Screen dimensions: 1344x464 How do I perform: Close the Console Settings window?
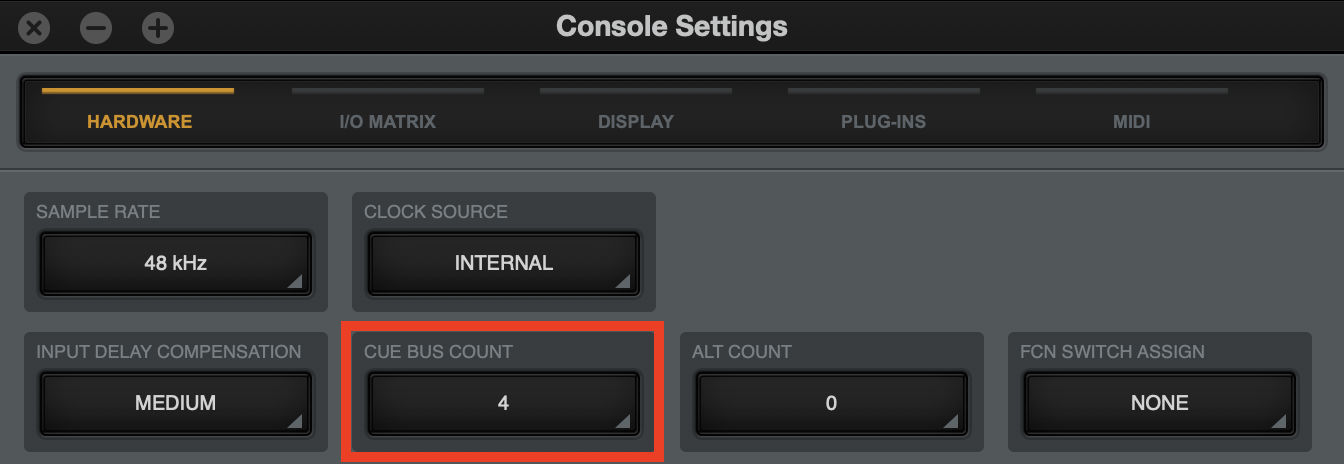pos(33,27)
